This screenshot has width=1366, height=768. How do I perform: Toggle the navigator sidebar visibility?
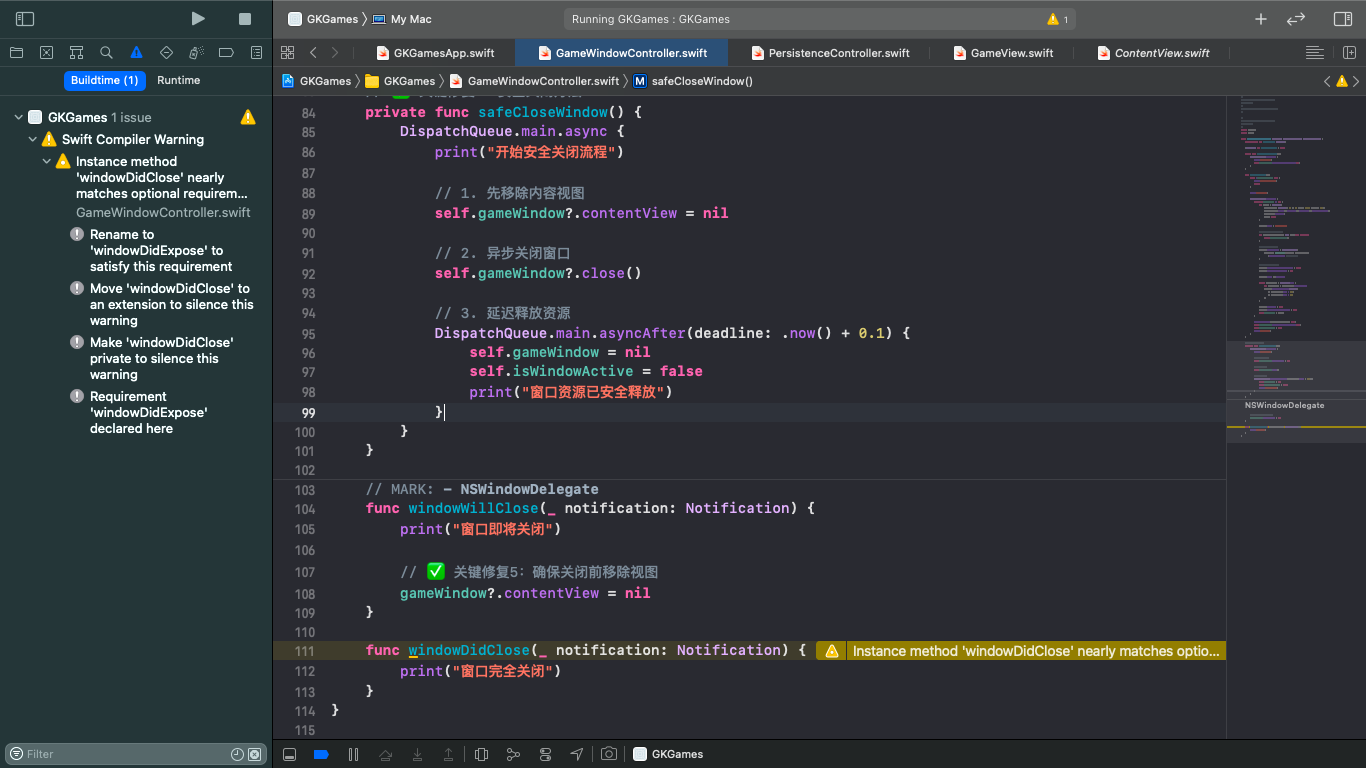pos(25,19)
